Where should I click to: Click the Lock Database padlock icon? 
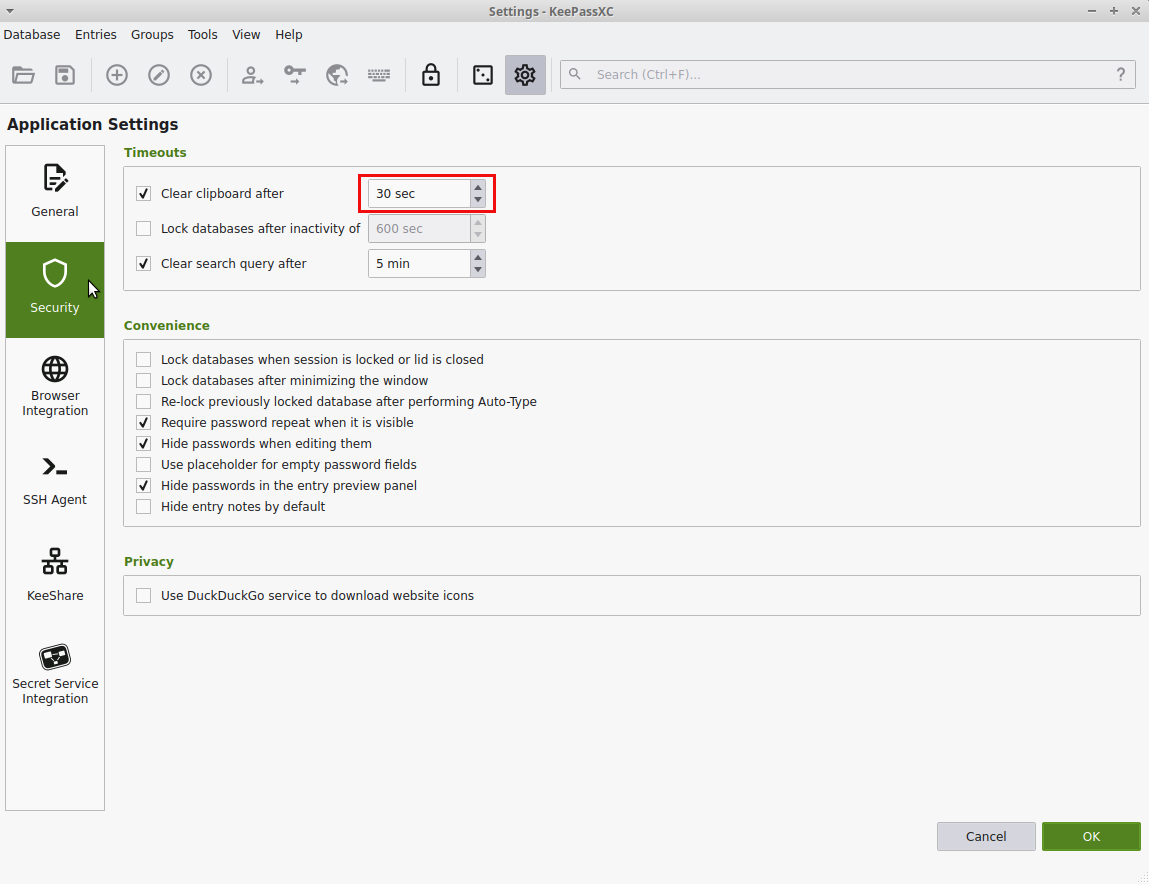(x=431, y=75)
